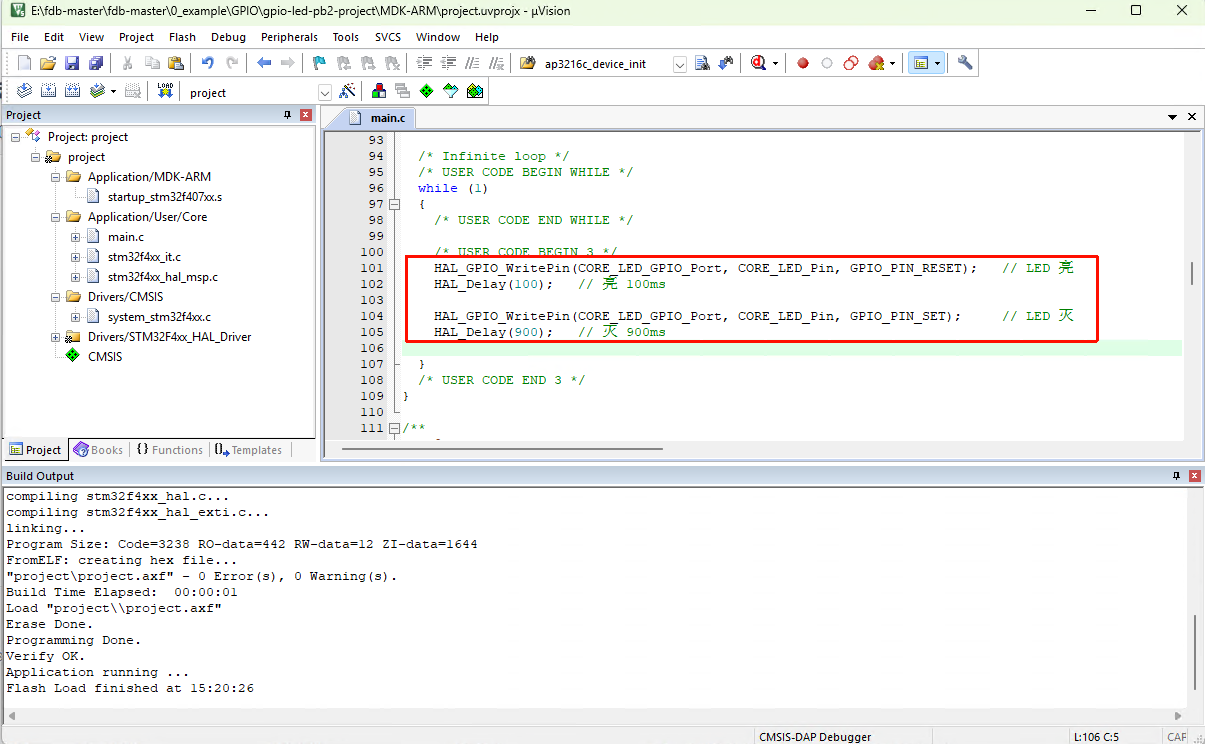Toggle the Project panel pin icon
The image size is (1205, 744).
click(288, 115)
